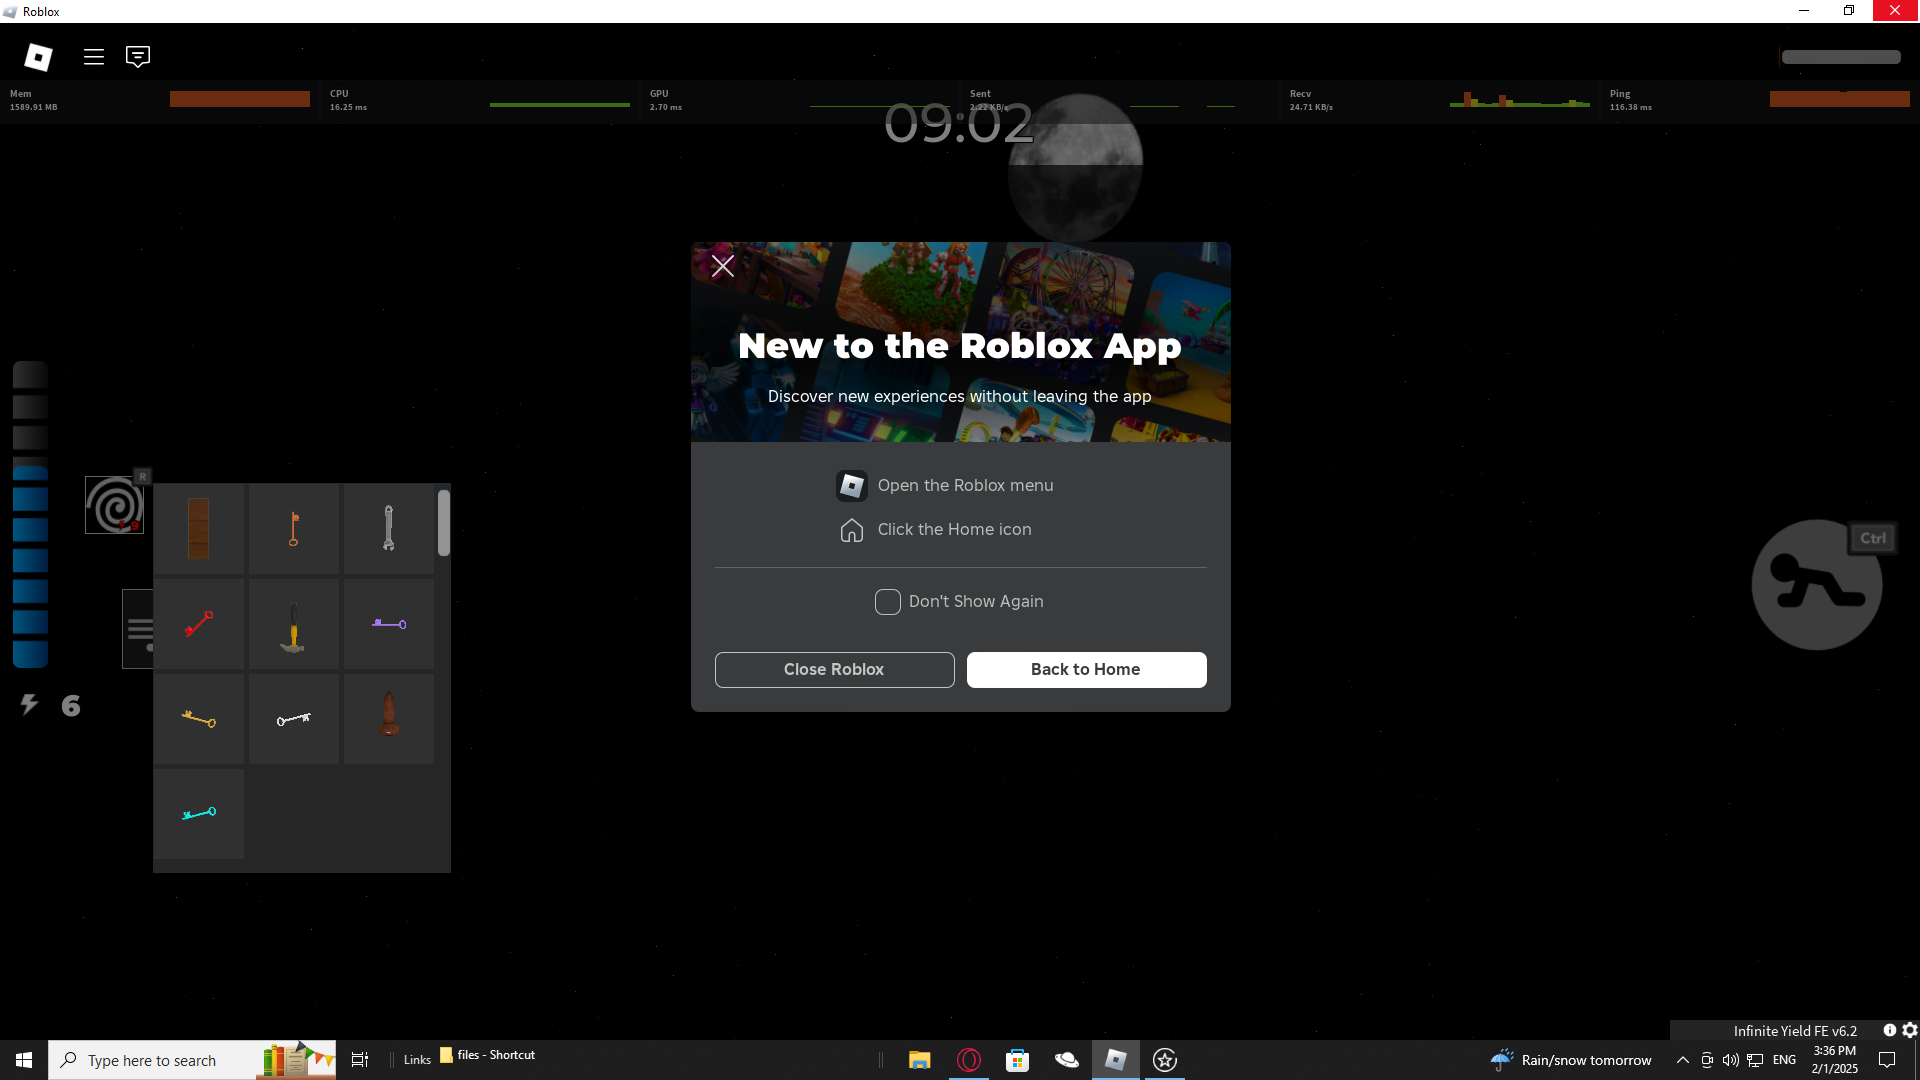Open the chat window icon
1920x1080 pixels.
point(138,57)
